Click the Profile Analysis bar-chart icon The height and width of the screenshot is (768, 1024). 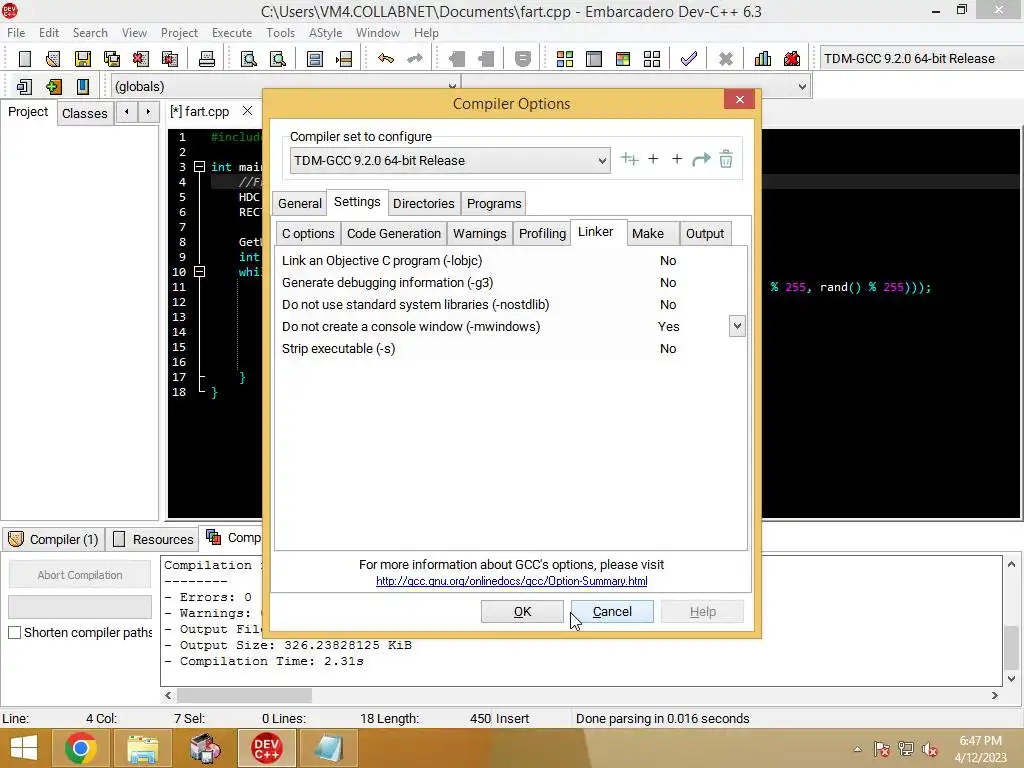763,59
